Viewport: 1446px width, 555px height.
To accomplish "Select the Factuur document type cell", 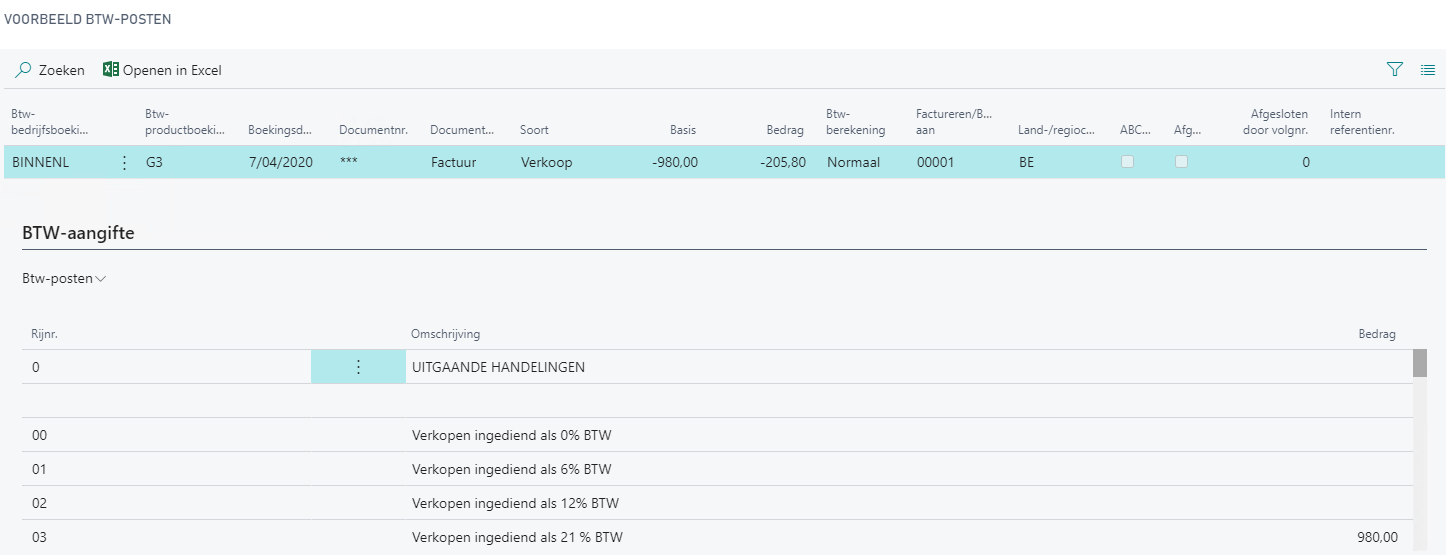I will coord(456,163).
